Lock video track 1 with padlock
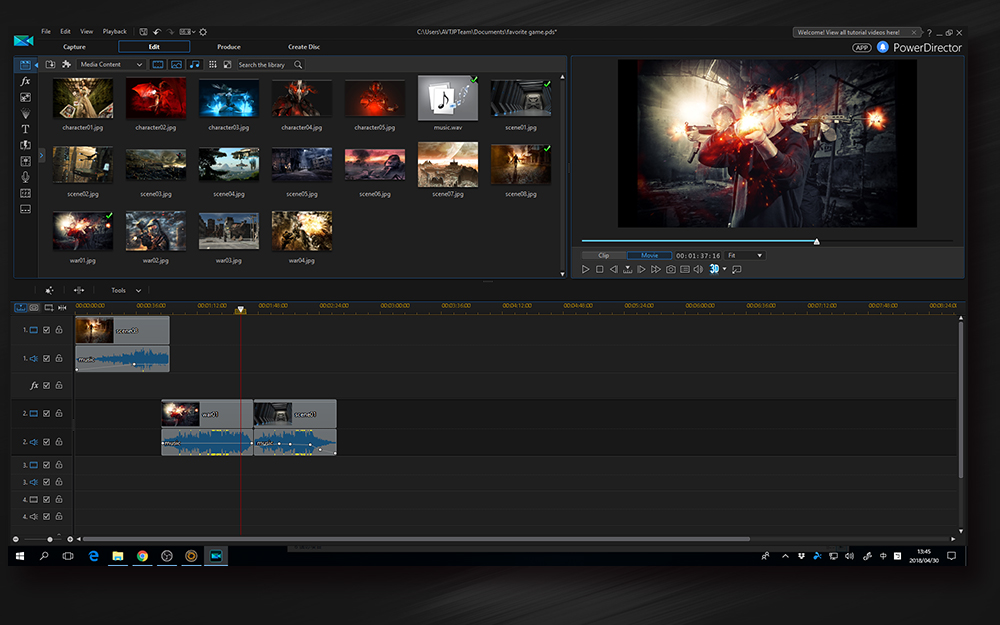1000x625 pixels. 59,330
